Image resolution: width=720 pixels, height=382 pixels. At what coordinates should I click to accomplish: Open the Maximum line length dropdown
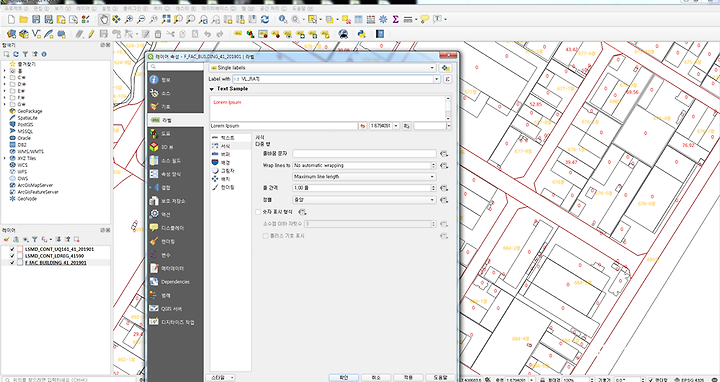pos(364,177)
